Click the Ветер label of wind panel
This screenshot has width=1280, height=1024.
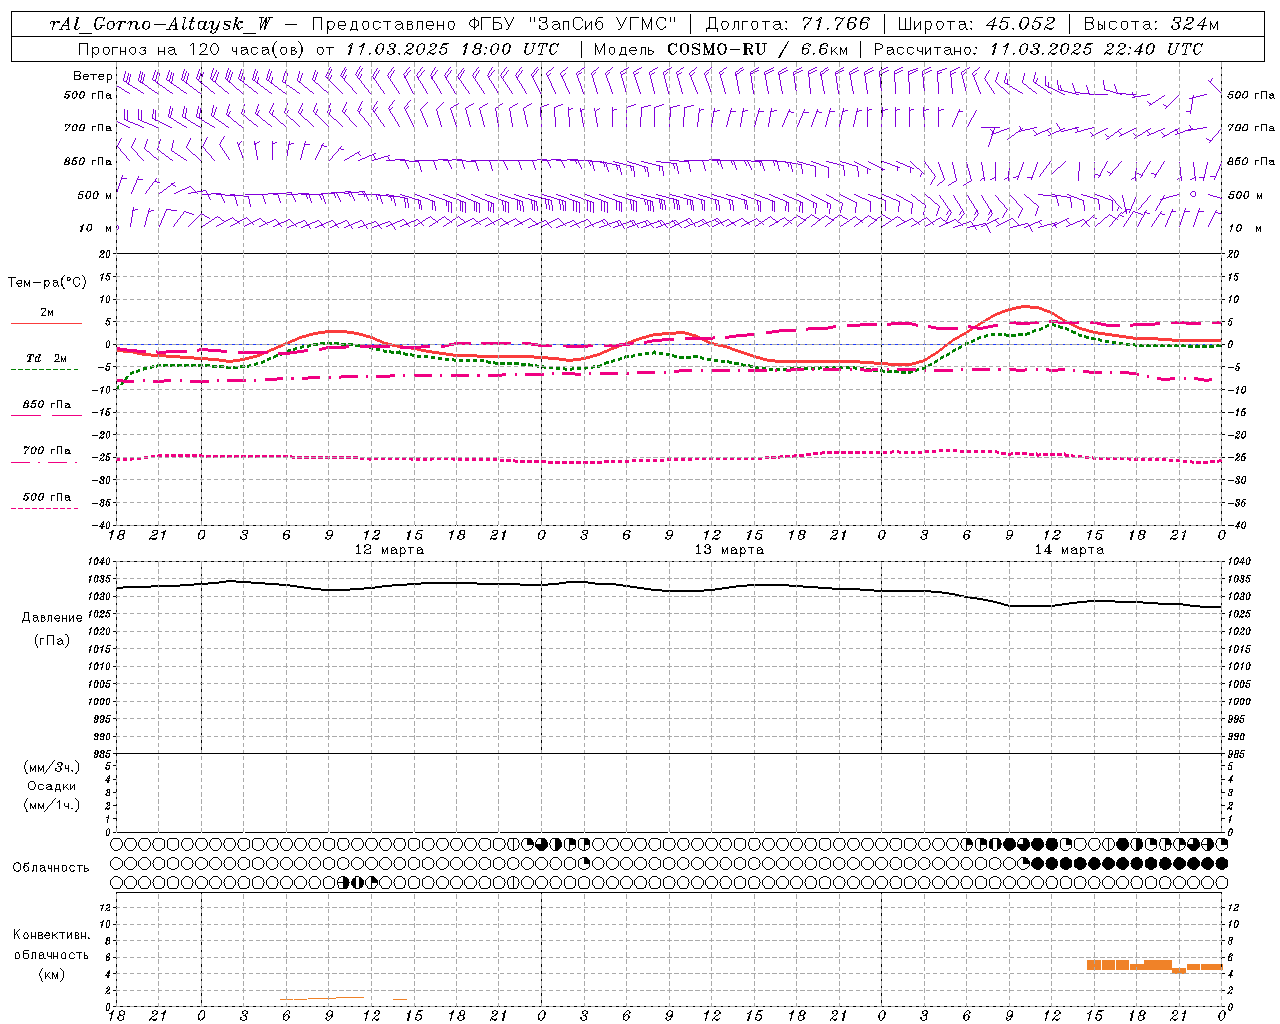pyautogui.click(x=92, y=76)
